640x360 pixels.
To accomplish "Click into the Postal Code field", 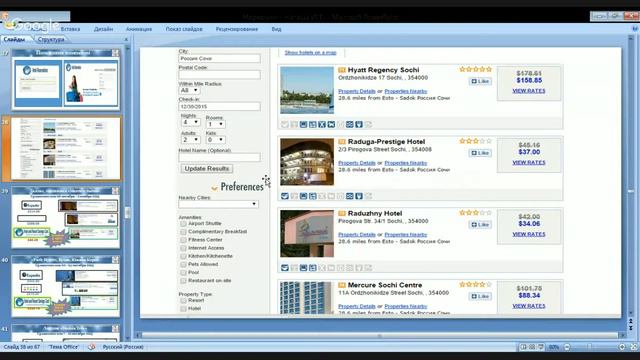I will [219, 75].
